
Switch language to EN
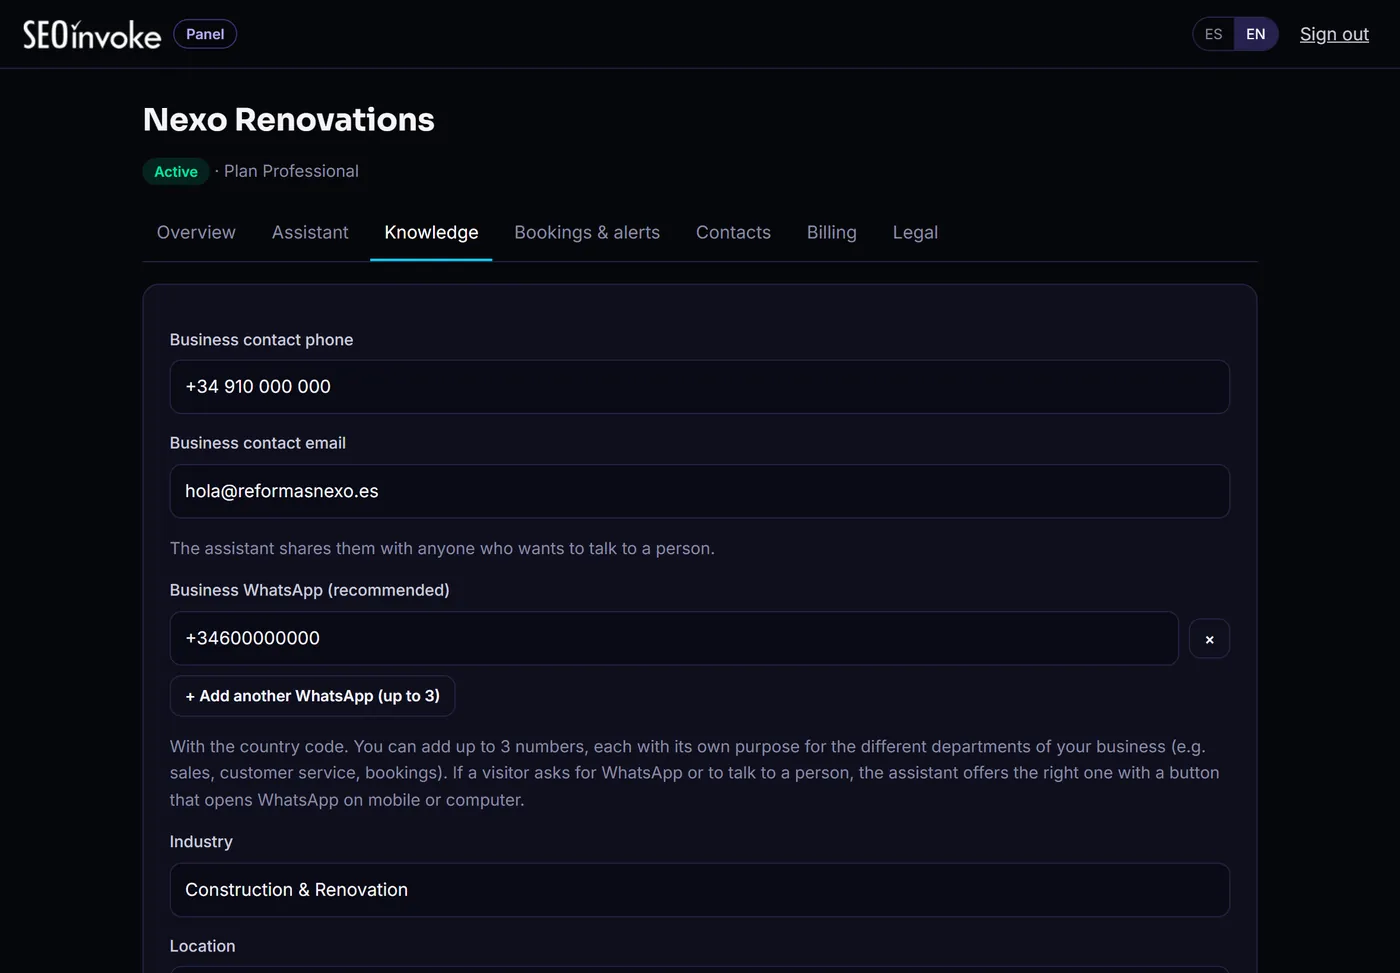pos(1256,34)
